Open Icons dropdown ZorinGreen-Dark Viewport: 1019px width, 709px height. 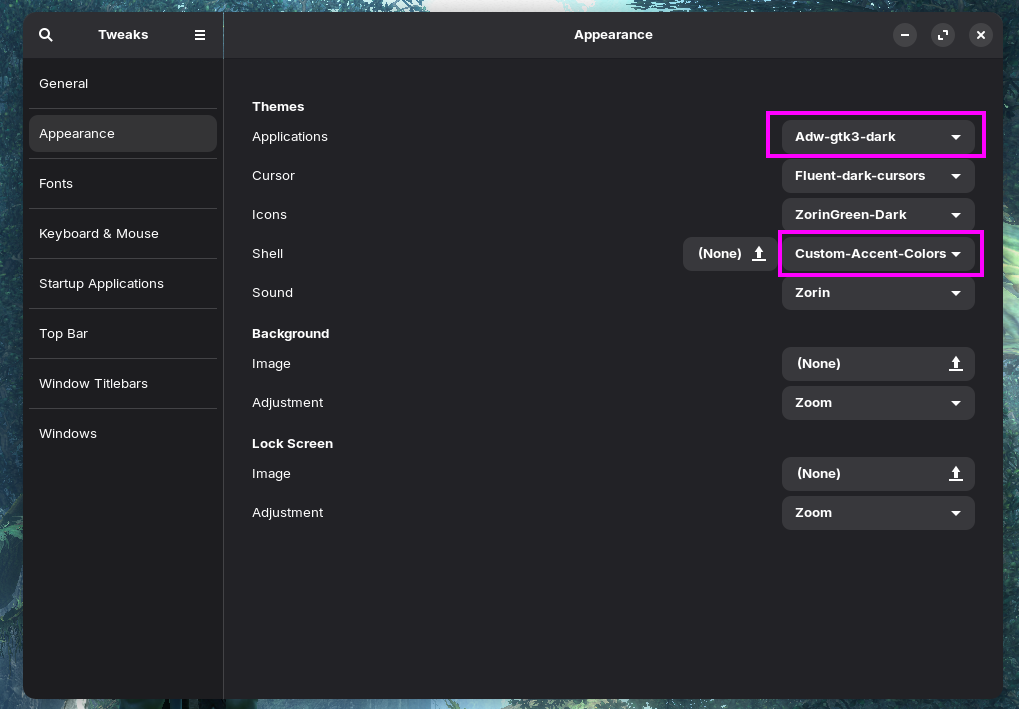tap(878, 214)
